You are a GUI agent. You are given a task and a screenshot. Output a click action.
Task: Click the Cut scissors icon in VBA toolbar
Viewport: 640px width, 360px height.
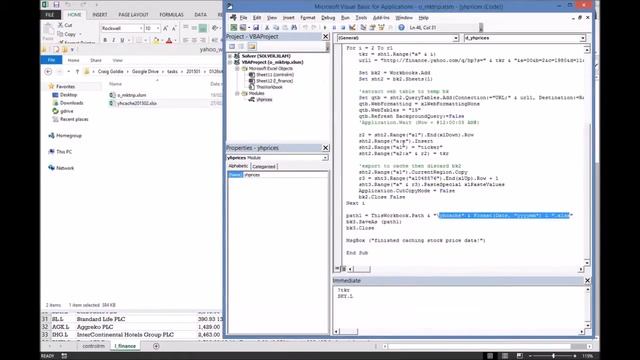(267, 27)
